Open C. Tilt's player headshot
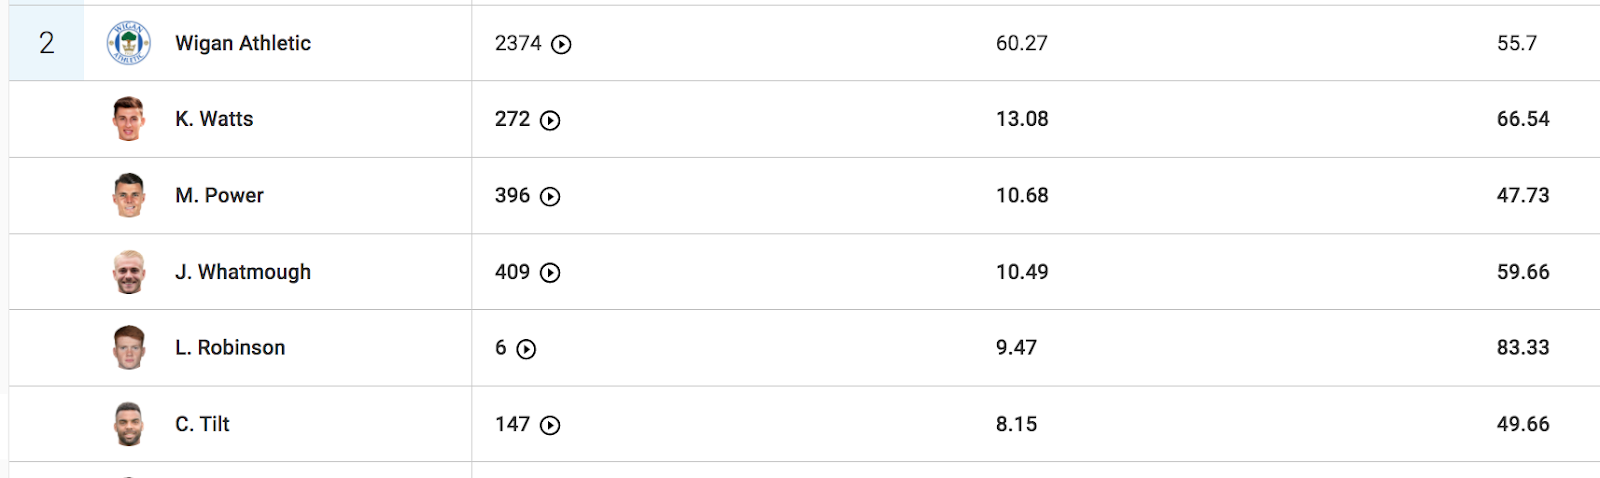Screen dimensions: 1600x478 (x=129, y=424)
